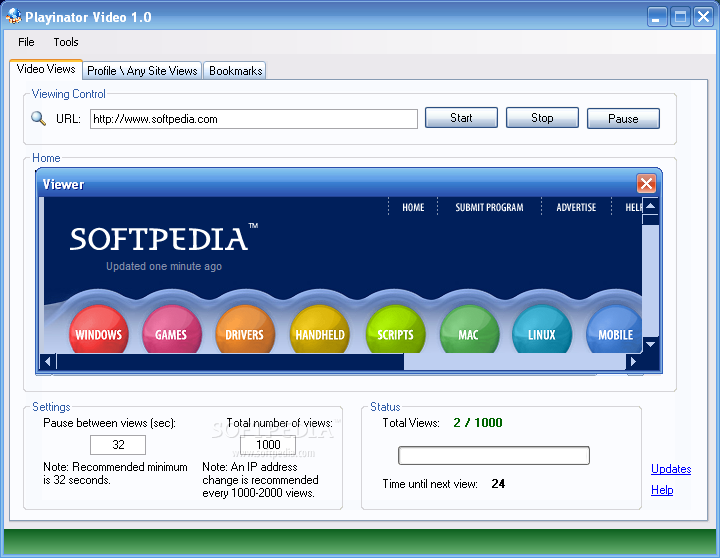Click viewer scroll-down arrow

pyautogui.click(x=650, y=344)
